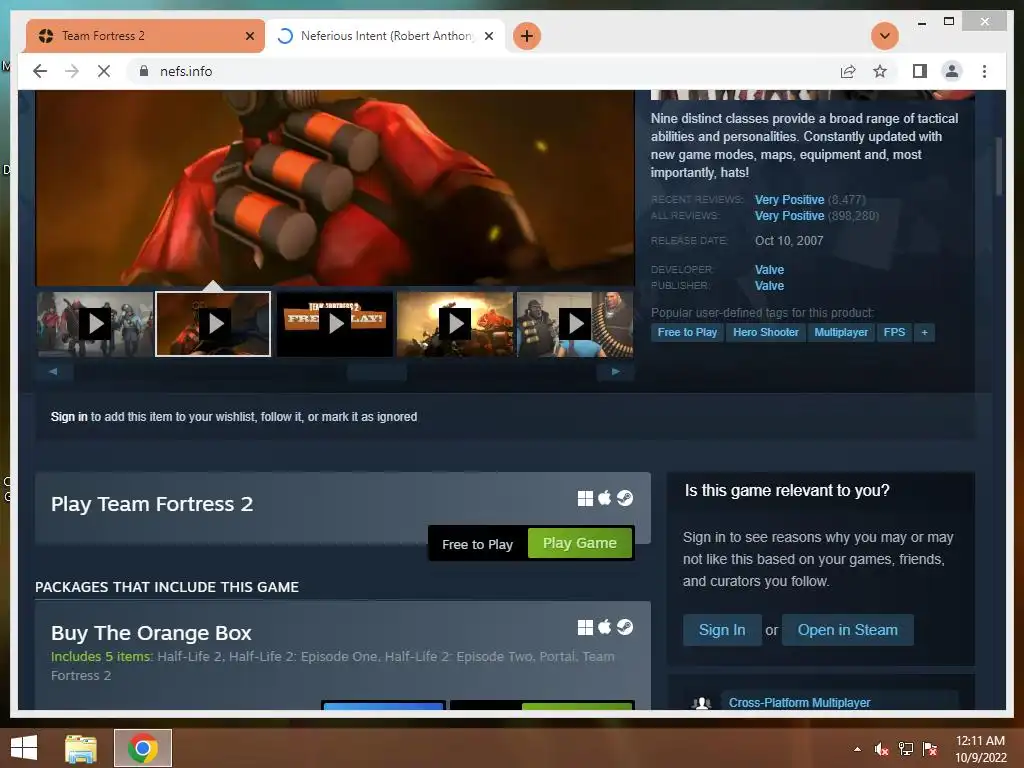The height and width of the screenshot is (768, 1024).
Task: Click the release date 'Oct 10, 2007'
Action: pyautogui.click(x=789, y=240)
